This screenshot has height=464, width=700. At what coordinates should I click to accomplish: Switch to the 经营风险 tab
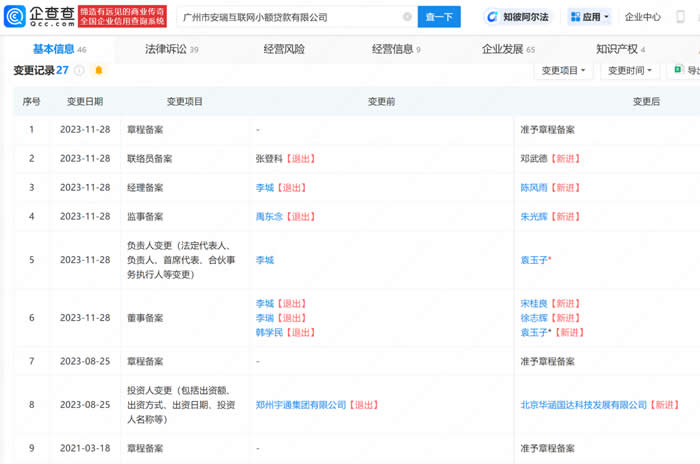pos(284,49)
